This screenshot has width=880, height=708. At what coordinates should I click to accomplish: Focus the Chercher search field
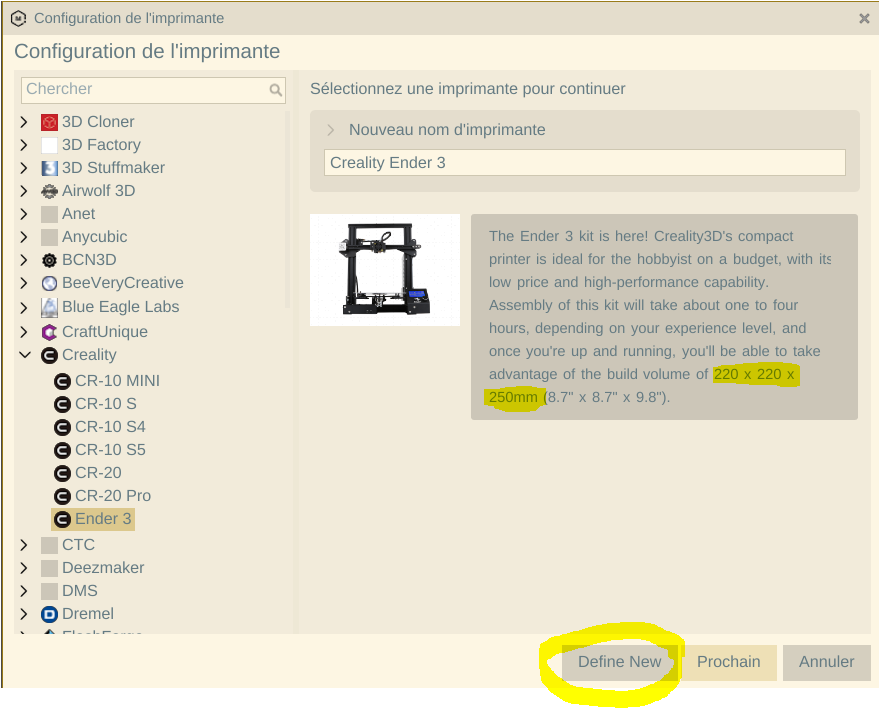pyautogui.click(x=153, y=90)
